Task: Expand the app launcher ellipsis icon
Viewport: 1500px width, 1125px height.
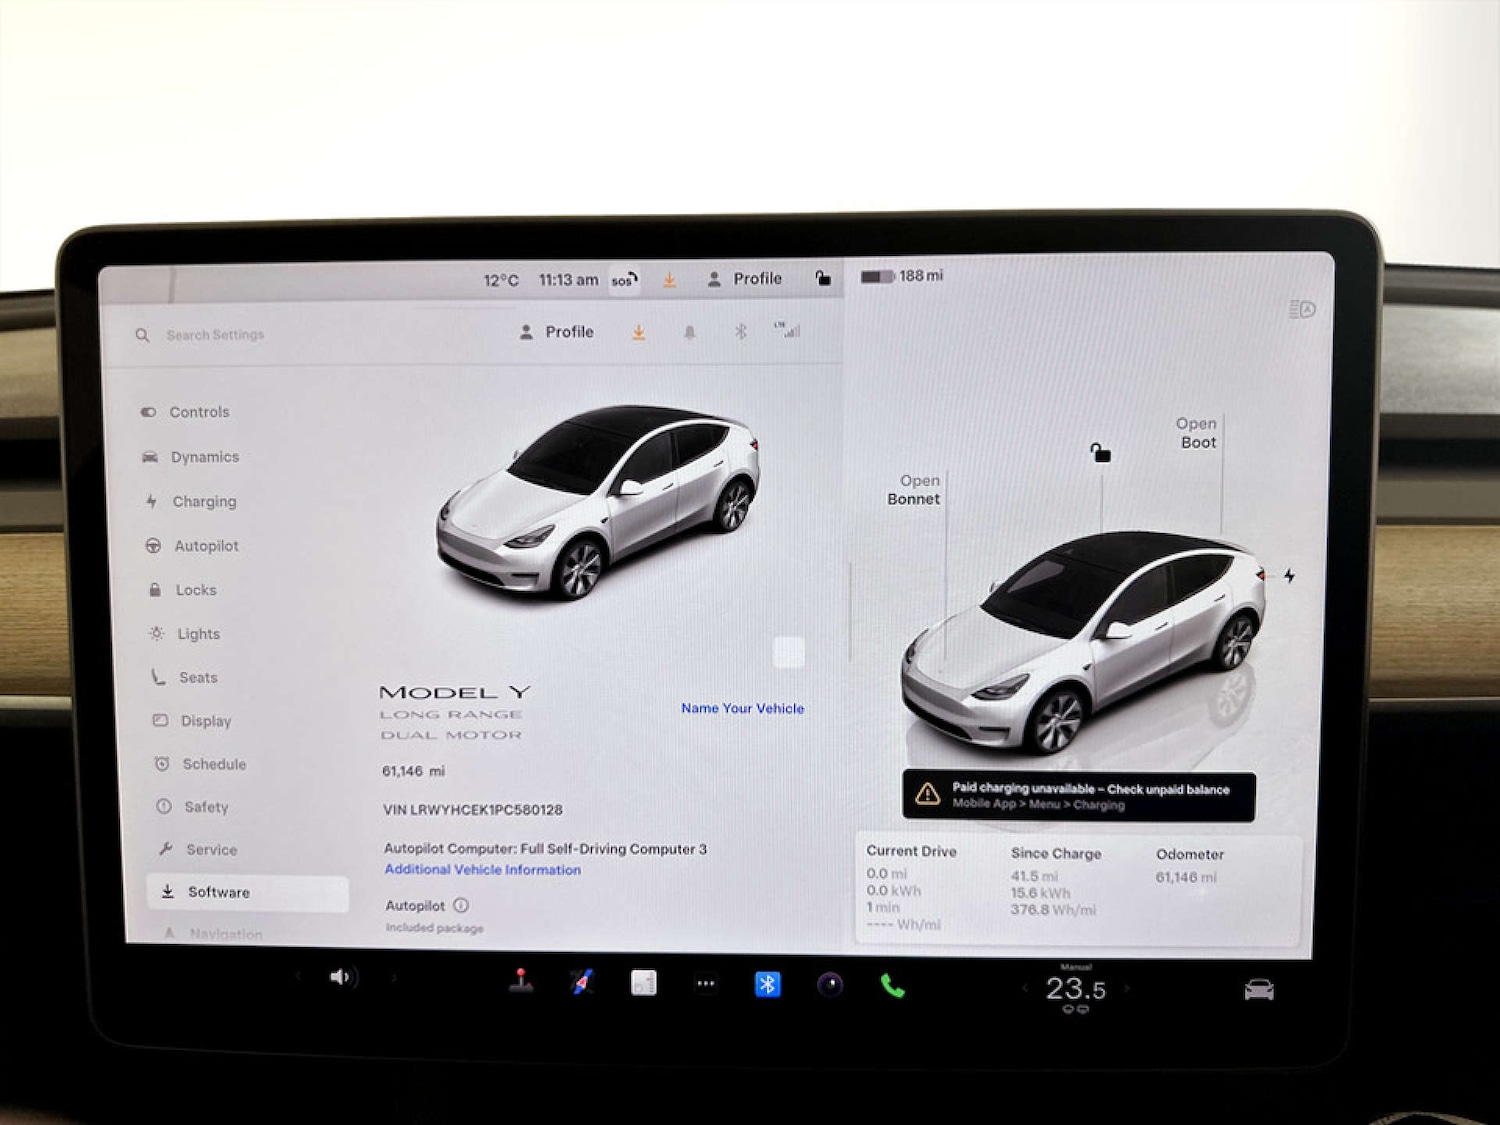Action: click(x=706, y=984)
